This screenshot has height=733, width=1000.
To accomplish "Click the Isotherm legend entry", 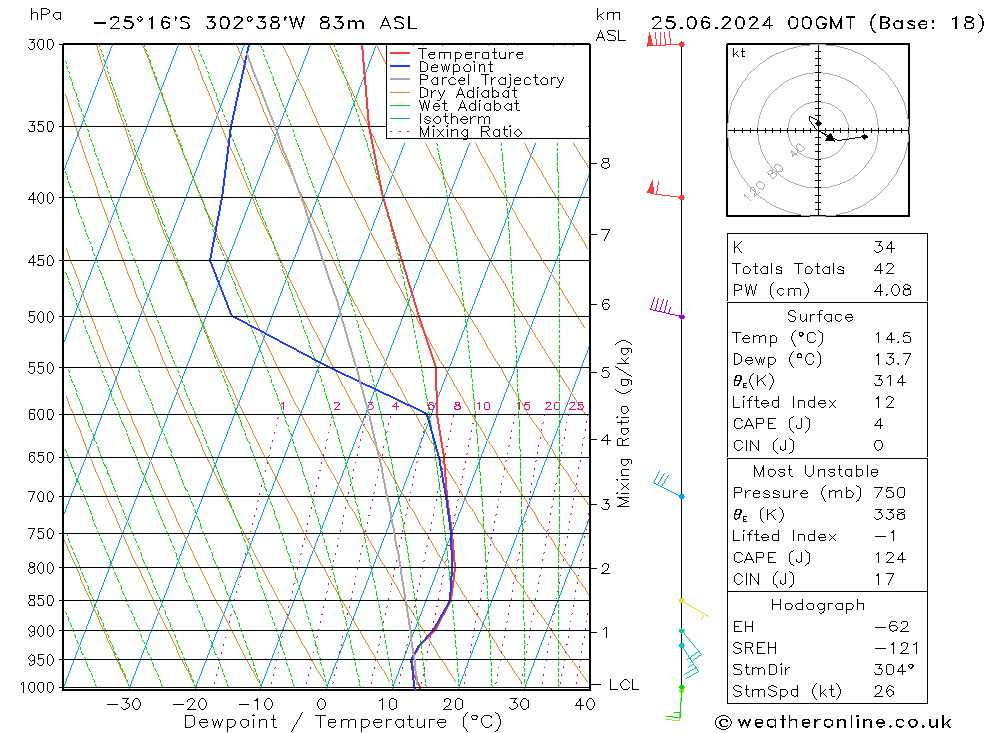I will tap(454, 119).
